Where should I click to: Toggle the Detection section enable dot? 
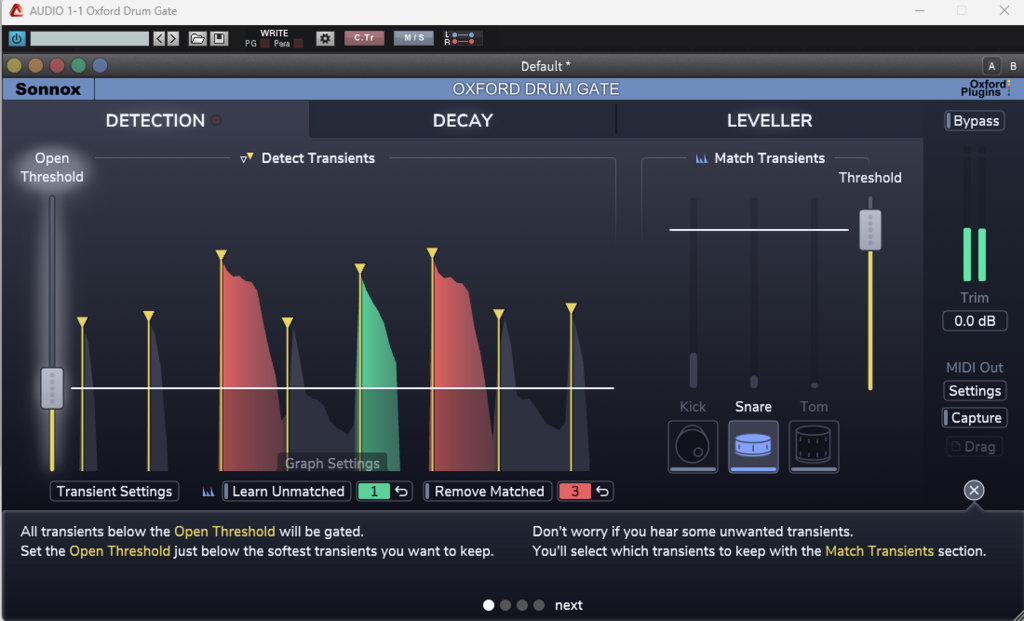(216, 121)
